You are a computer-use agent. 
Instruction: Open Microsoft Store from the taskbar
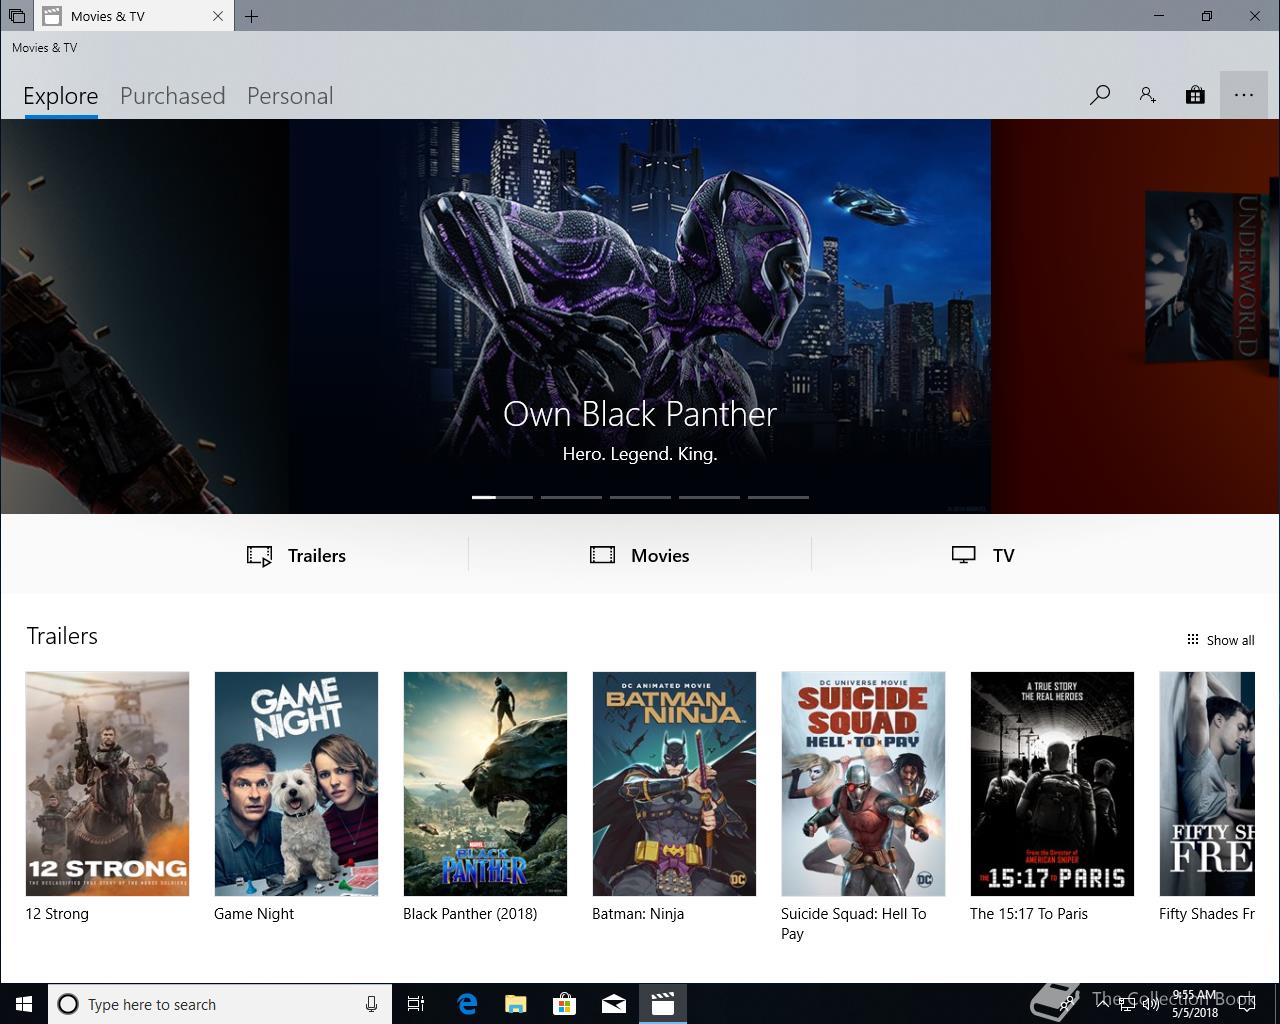click(x=565, y=1004)
